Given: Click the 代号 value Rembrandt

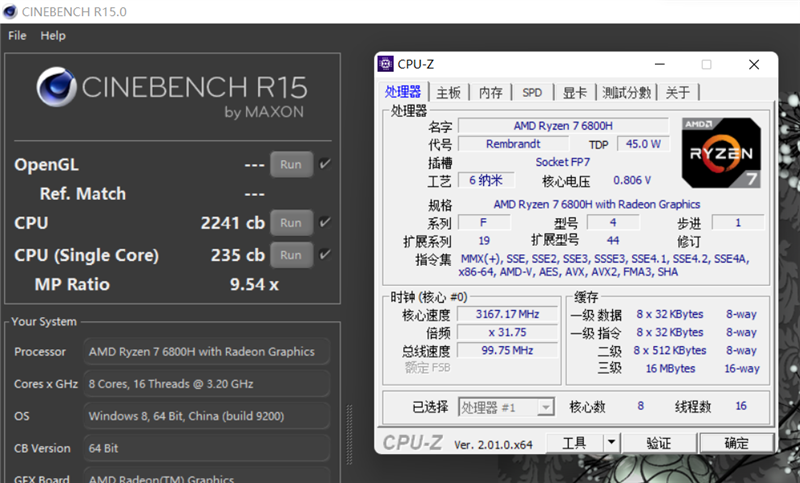Looking at the screenshot, I should pos(513,144).
